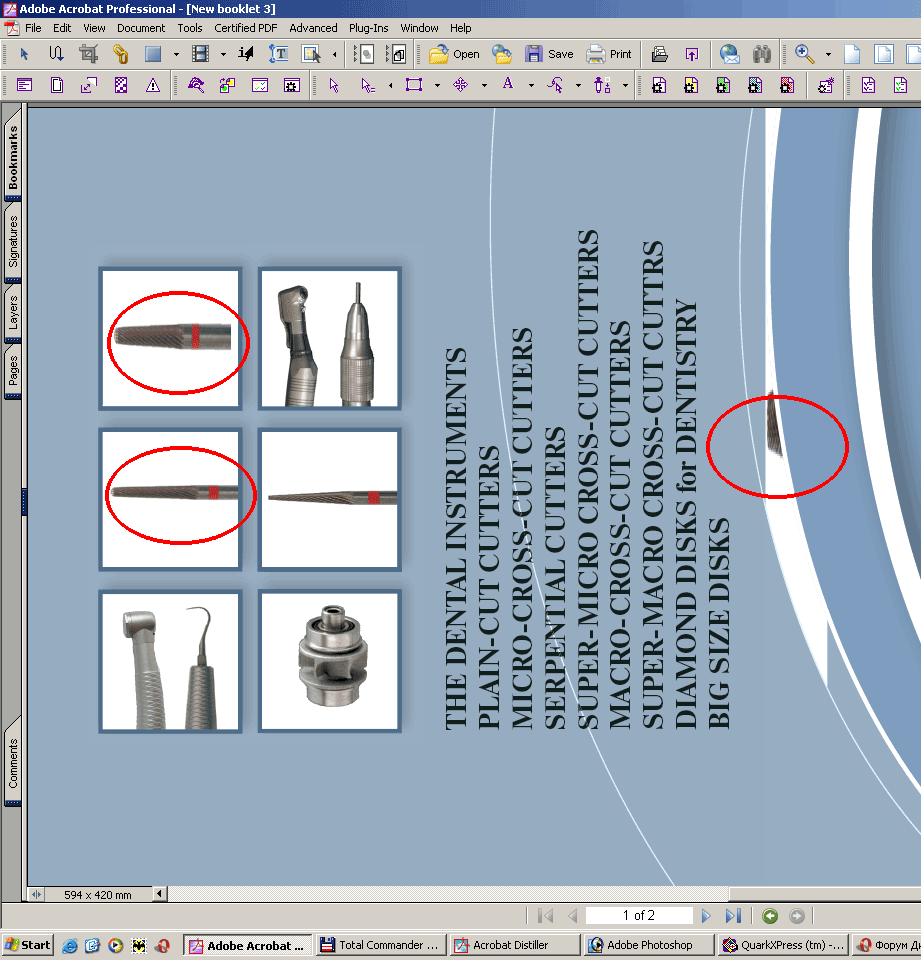The height and width of the screenshot is (960, 921).
Task: Click the horizontal scrollbar left arrow
Action: [159, 894]
